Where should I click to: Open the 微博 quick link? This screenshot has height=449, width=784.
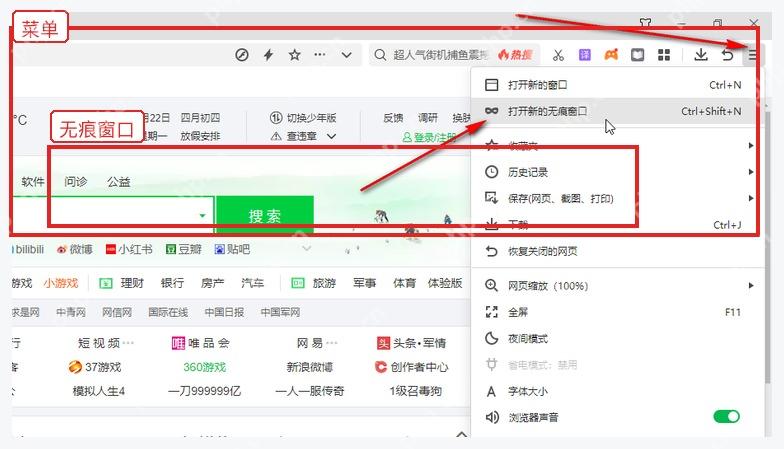[75, 250]
